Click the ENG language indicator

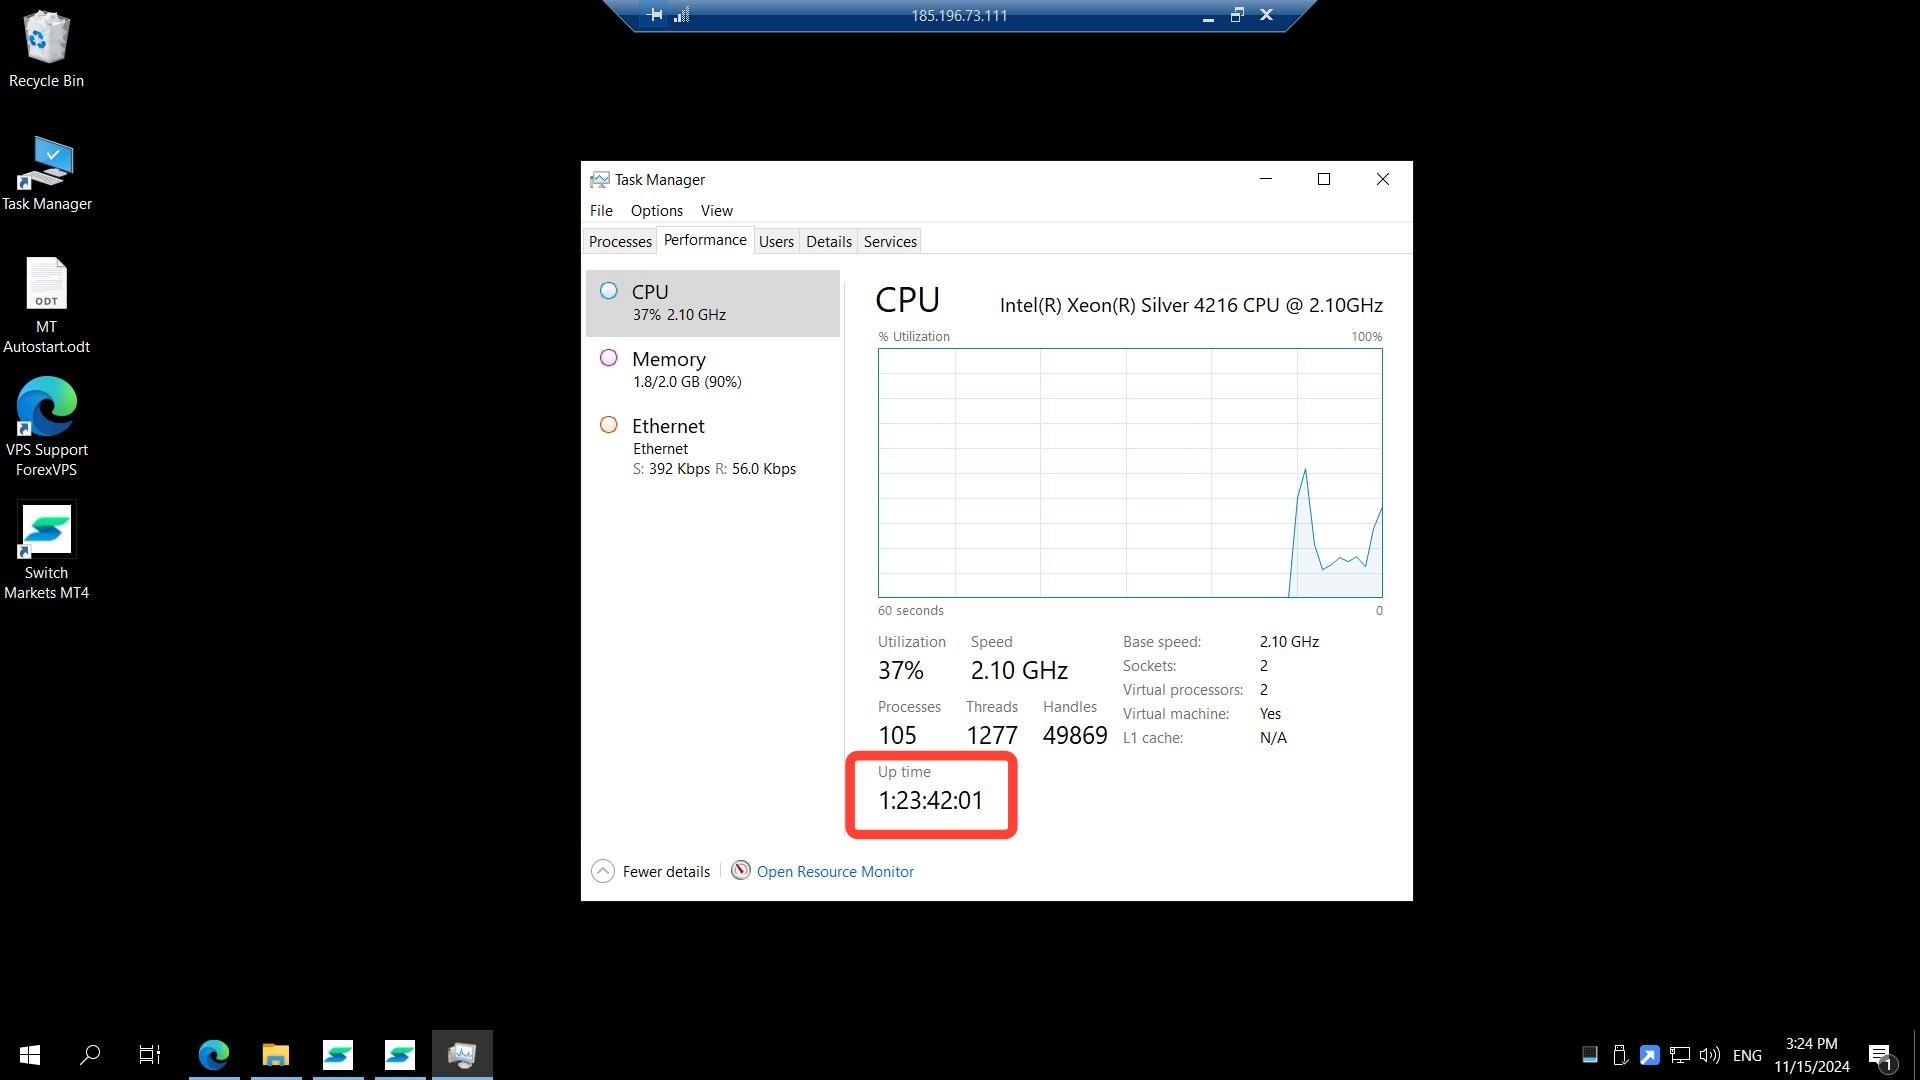point(1747,1055)
